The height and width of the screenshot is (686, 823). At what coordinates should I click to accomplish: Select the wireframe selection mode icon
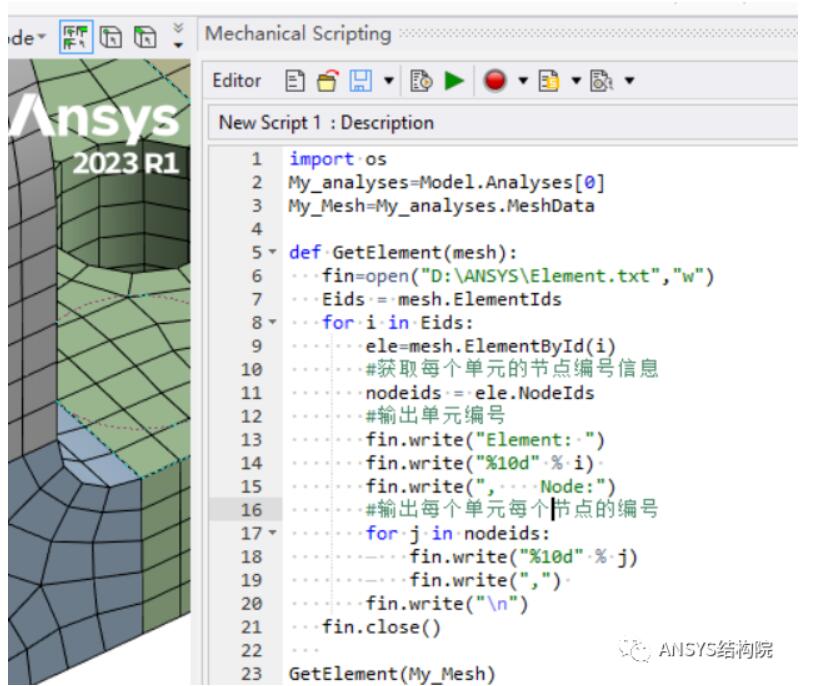78,38
